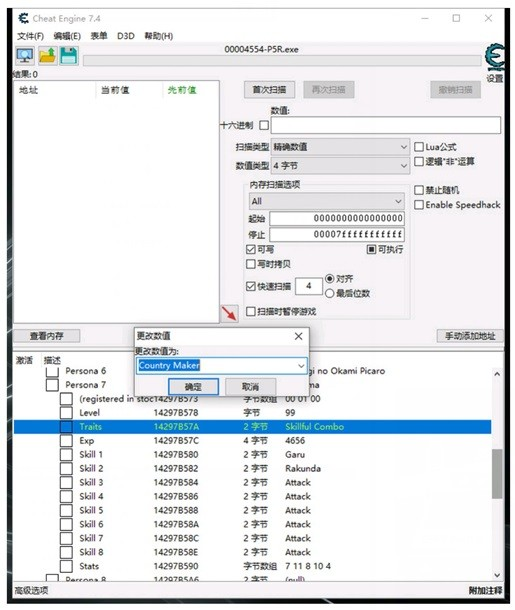515x610 pixels.
Task: Activate the Persona 6 checkbox
Action: tap(52, 371)
